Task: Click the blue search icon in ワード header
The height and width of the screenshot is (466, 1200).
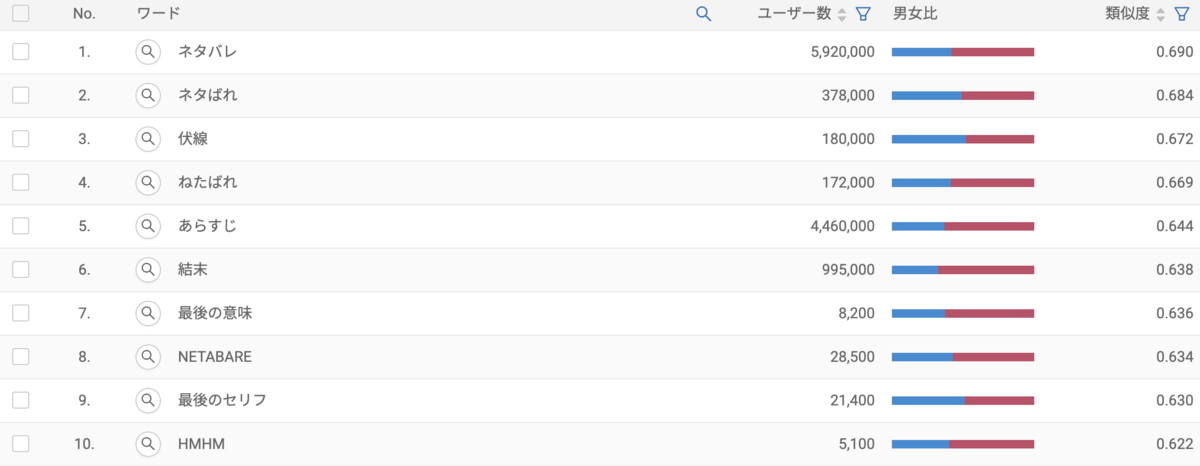Action: (703, 14)
